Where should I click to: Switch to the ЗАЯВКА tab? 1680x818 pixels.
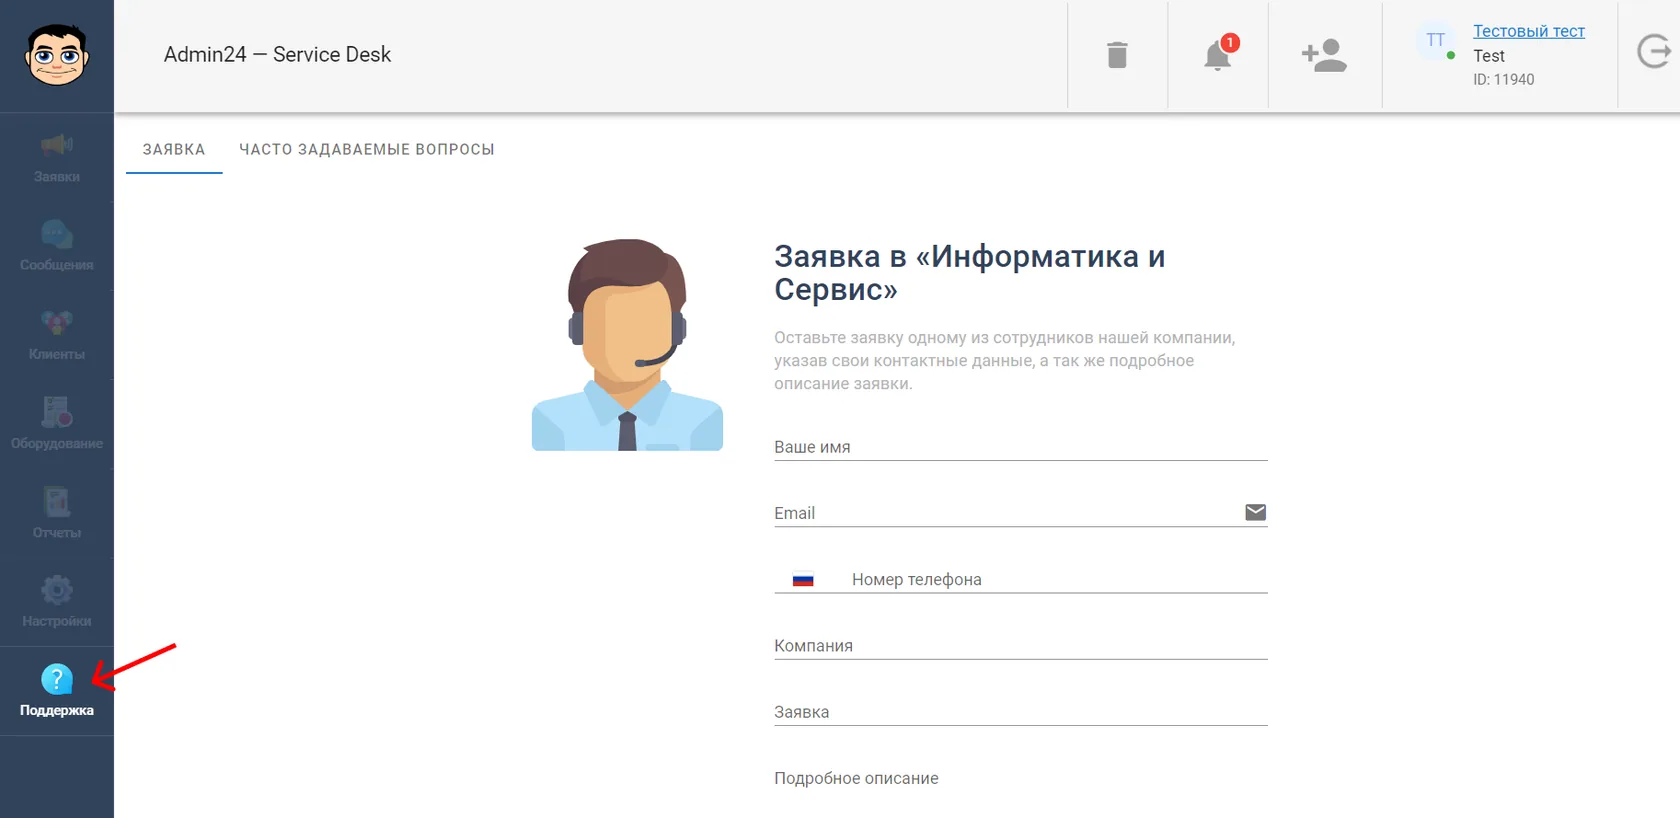click(x=174, y=149)
